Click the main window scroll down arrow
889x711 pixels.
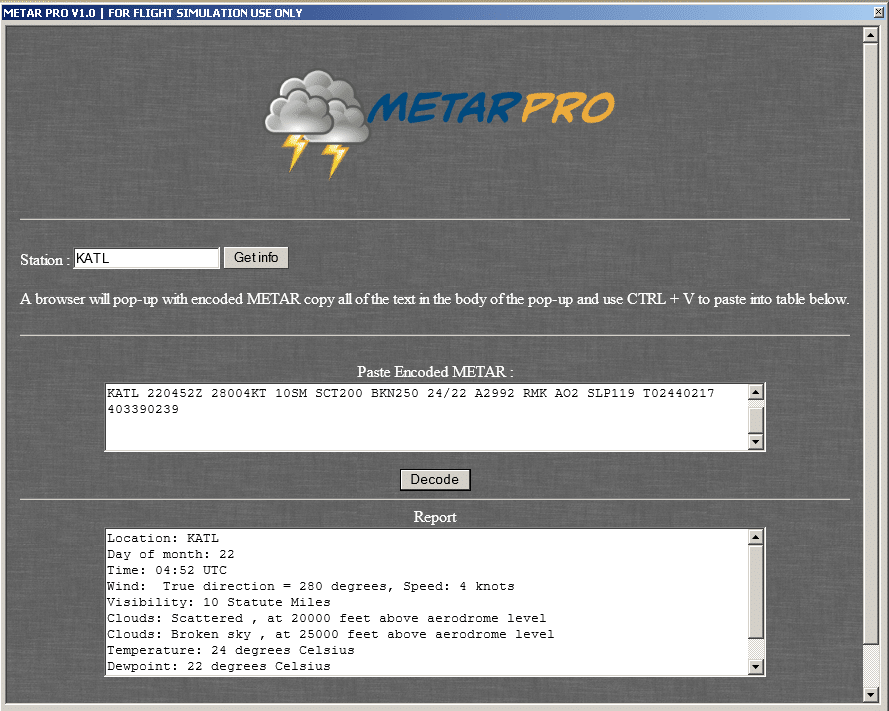pyautogui.click(x=869, y=693)
